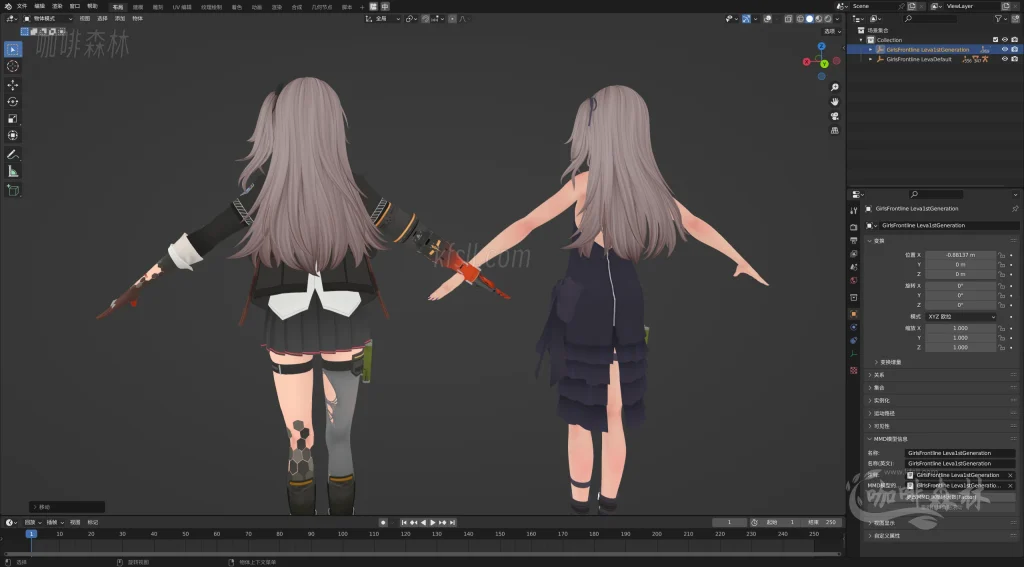Image resolution: width=1024 pixels, height=567 pixels.
Task: Select the Add Cube tool
Action: click(x=12, y=190)
